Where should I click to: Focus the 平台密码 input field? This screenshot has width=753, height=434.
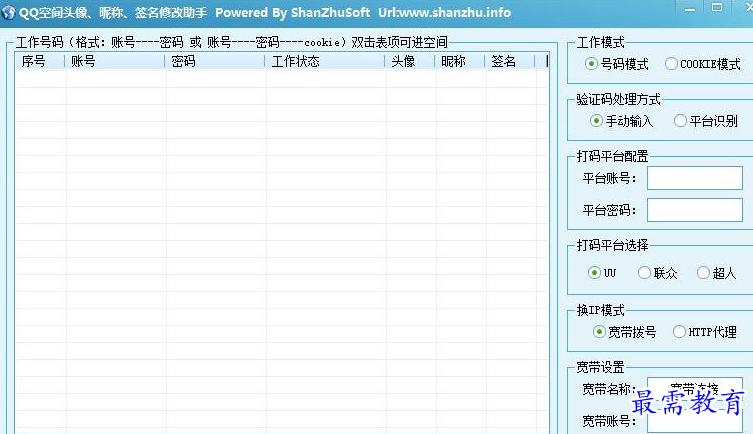pos(694,210)
